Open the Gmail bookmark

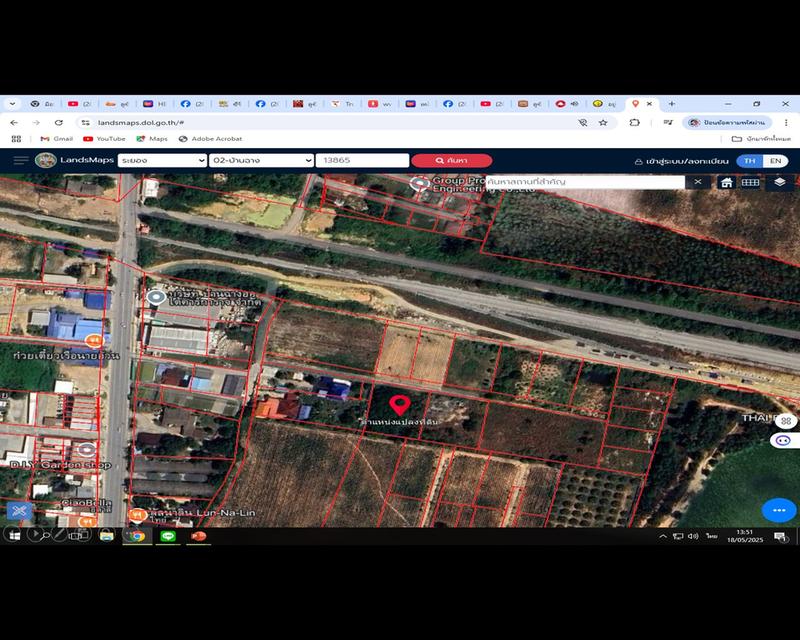pos(56,139)
